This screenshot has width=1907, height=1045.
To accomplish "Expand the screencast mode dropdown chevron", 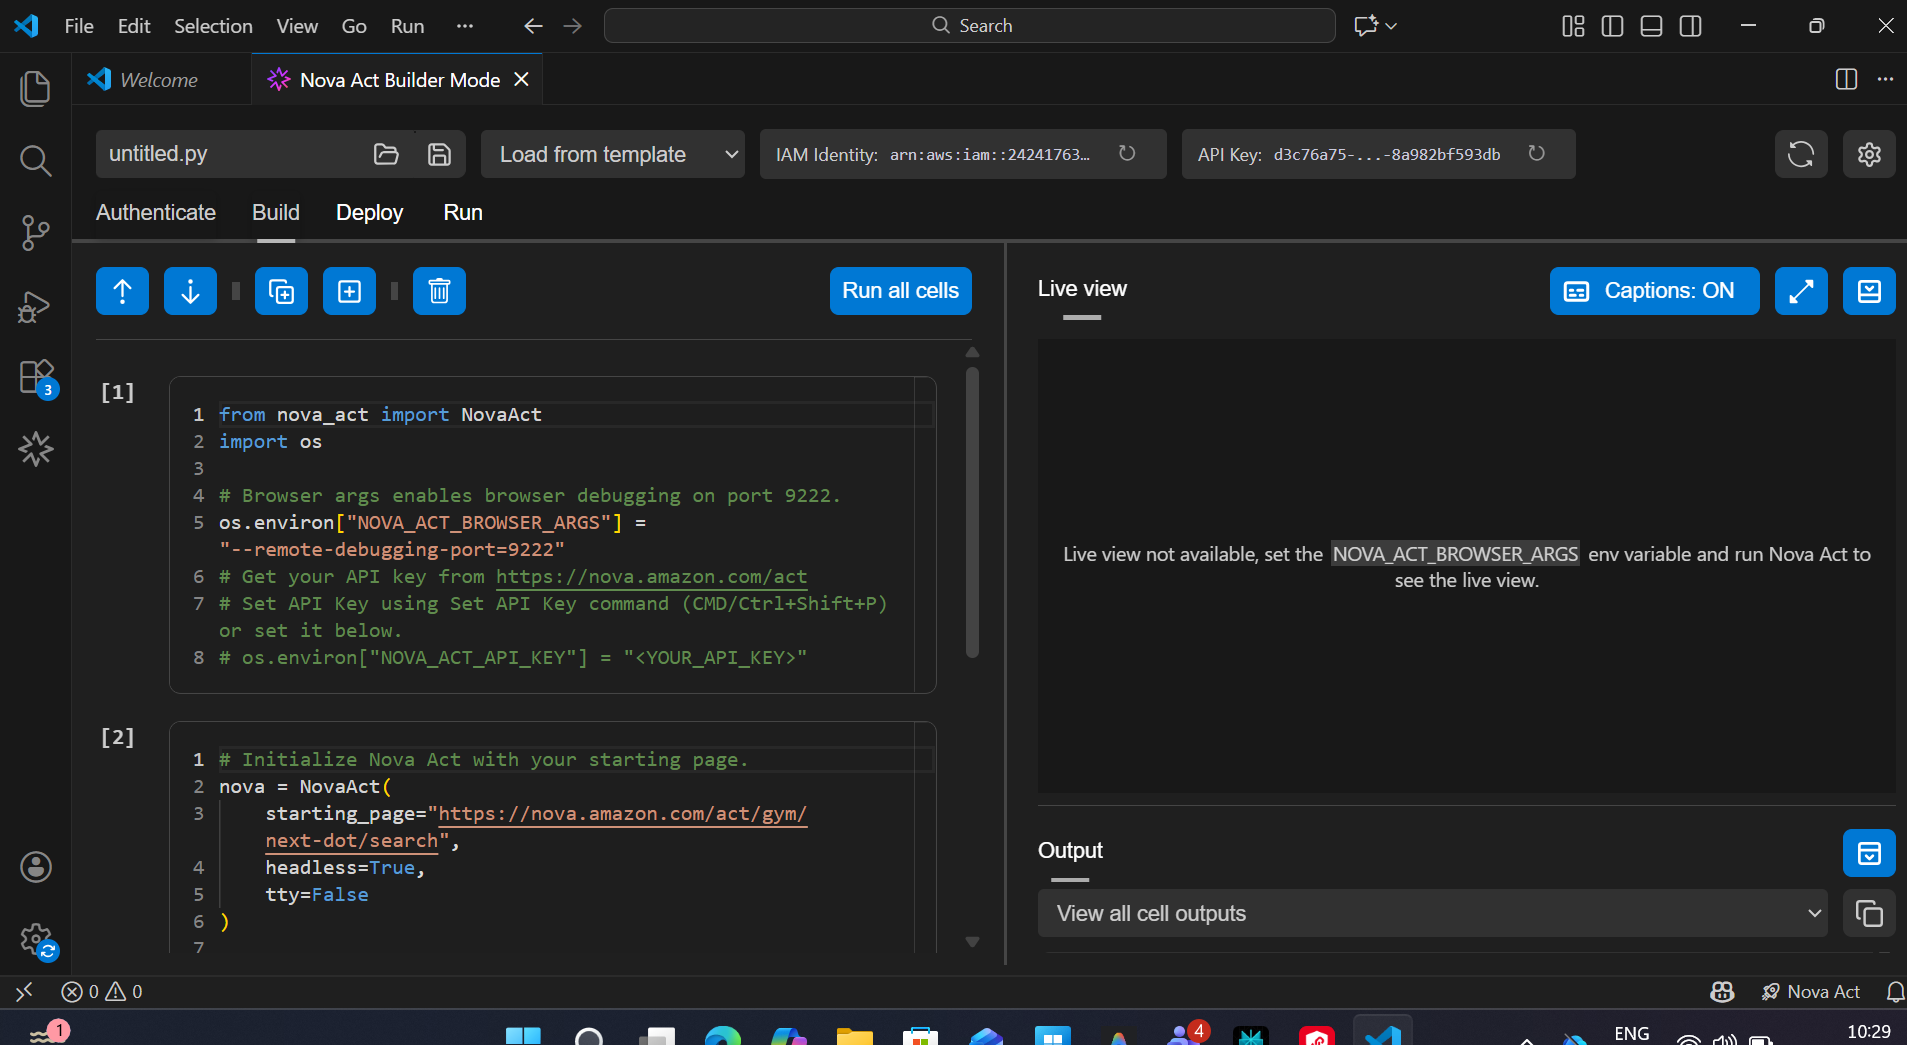I will (x=1391, y=26).
